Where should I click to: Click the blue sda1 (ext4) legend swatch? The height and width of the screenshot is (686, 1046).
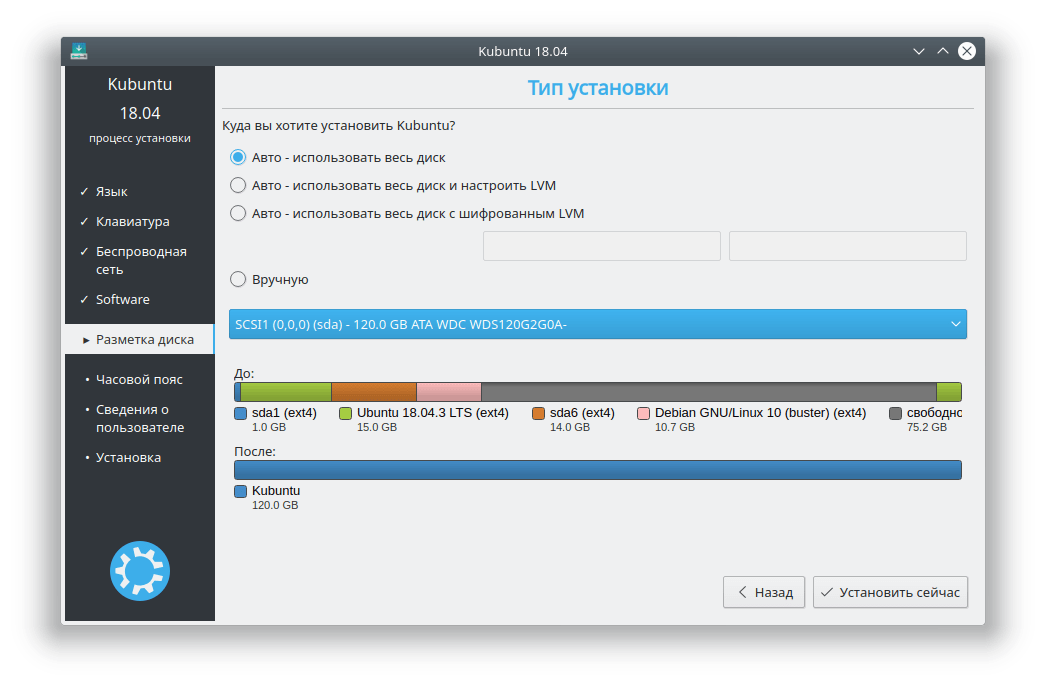(241, 414)
